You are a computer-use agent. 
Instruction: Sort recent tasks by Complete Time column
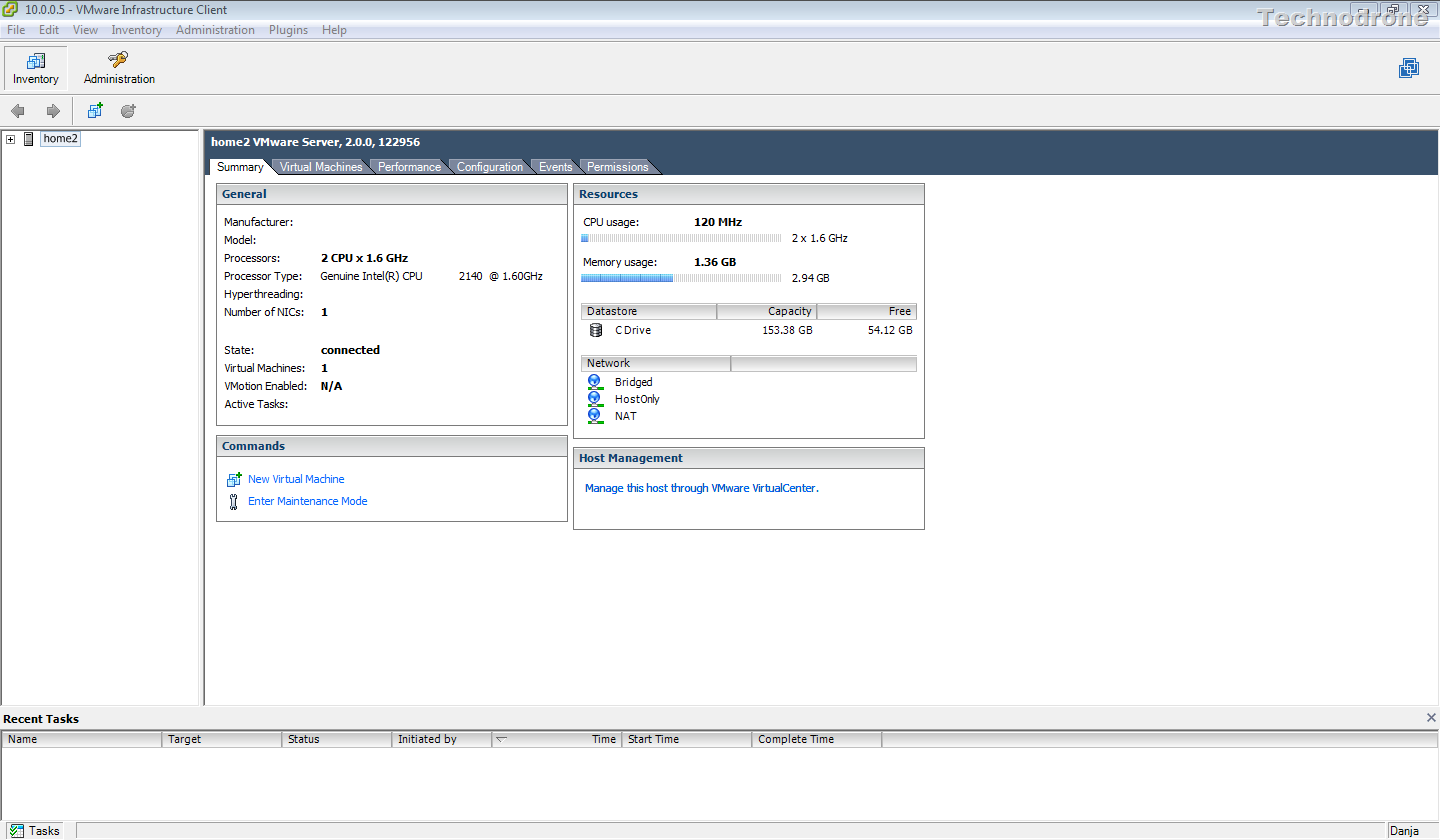(x=817, y=739)
